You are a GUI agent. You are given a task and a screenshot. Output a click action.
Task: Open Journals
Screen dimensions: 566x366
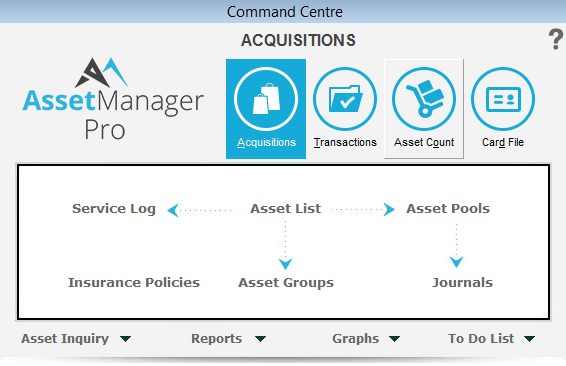[462, 283]
